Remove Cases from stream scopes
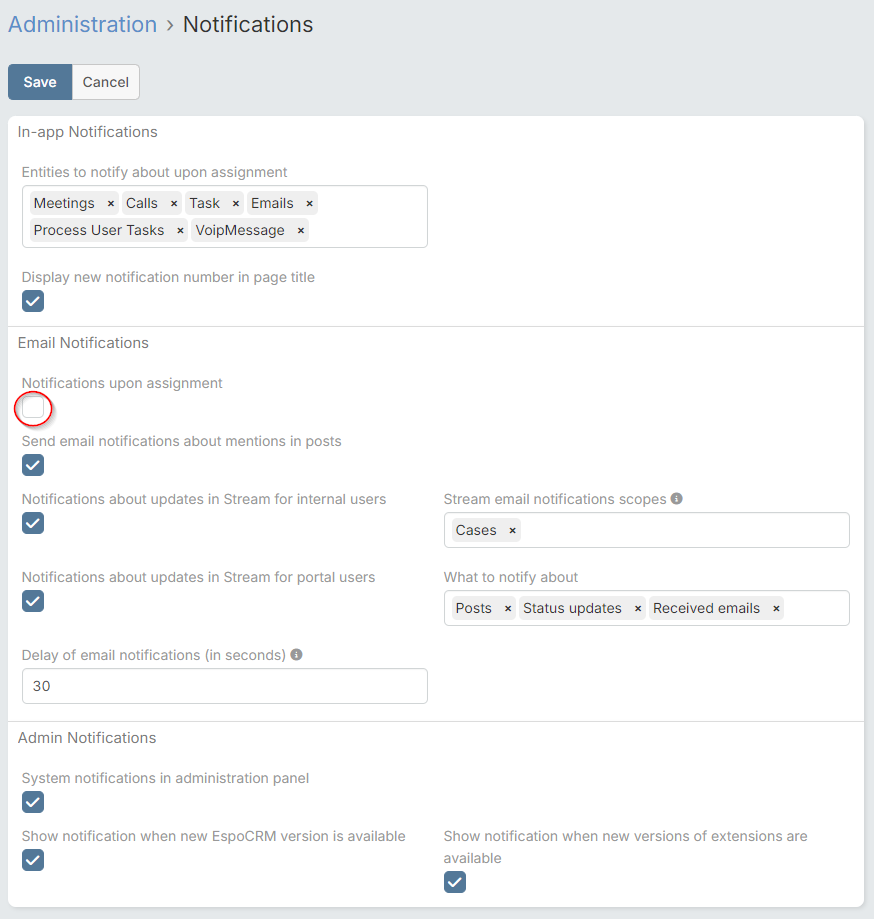Viewport: 874px width, 919px height. (512, 531)
